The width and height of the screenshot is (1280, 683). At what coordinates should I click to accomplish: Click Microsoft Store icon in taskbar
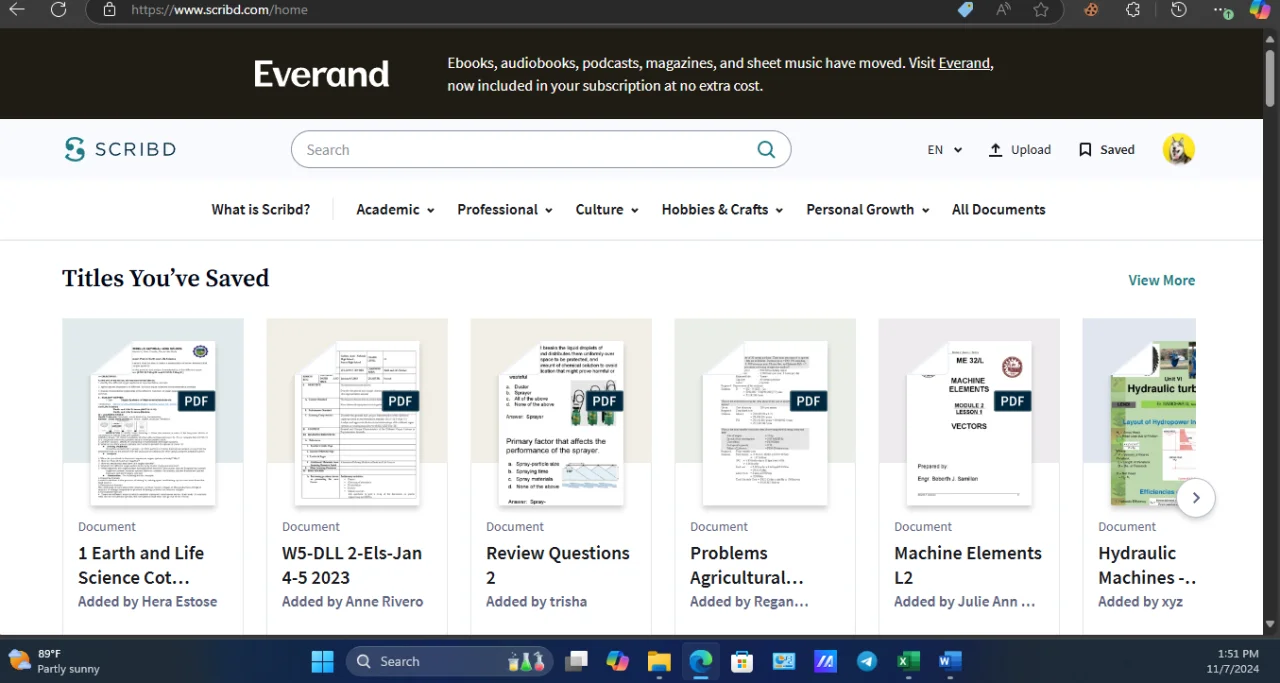(741, 661)
